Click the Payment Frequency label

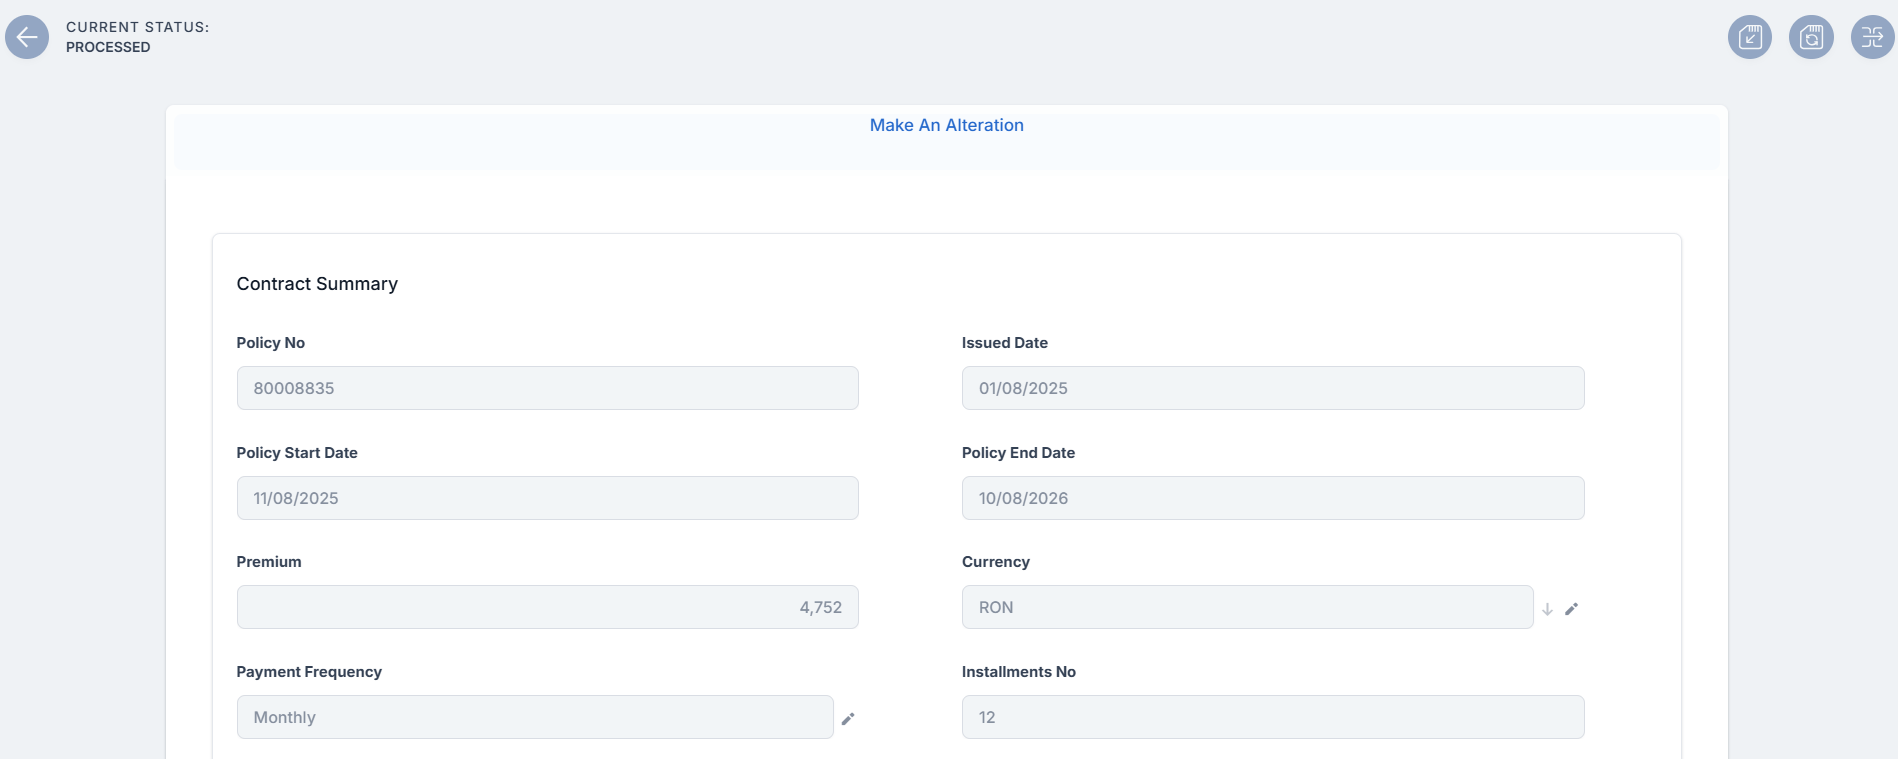[x=309, y=672]
